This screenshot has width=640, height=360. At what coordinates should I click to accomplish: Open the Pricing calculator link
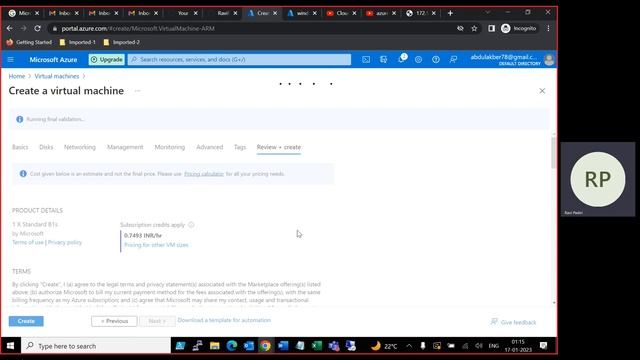click(204, 174)
